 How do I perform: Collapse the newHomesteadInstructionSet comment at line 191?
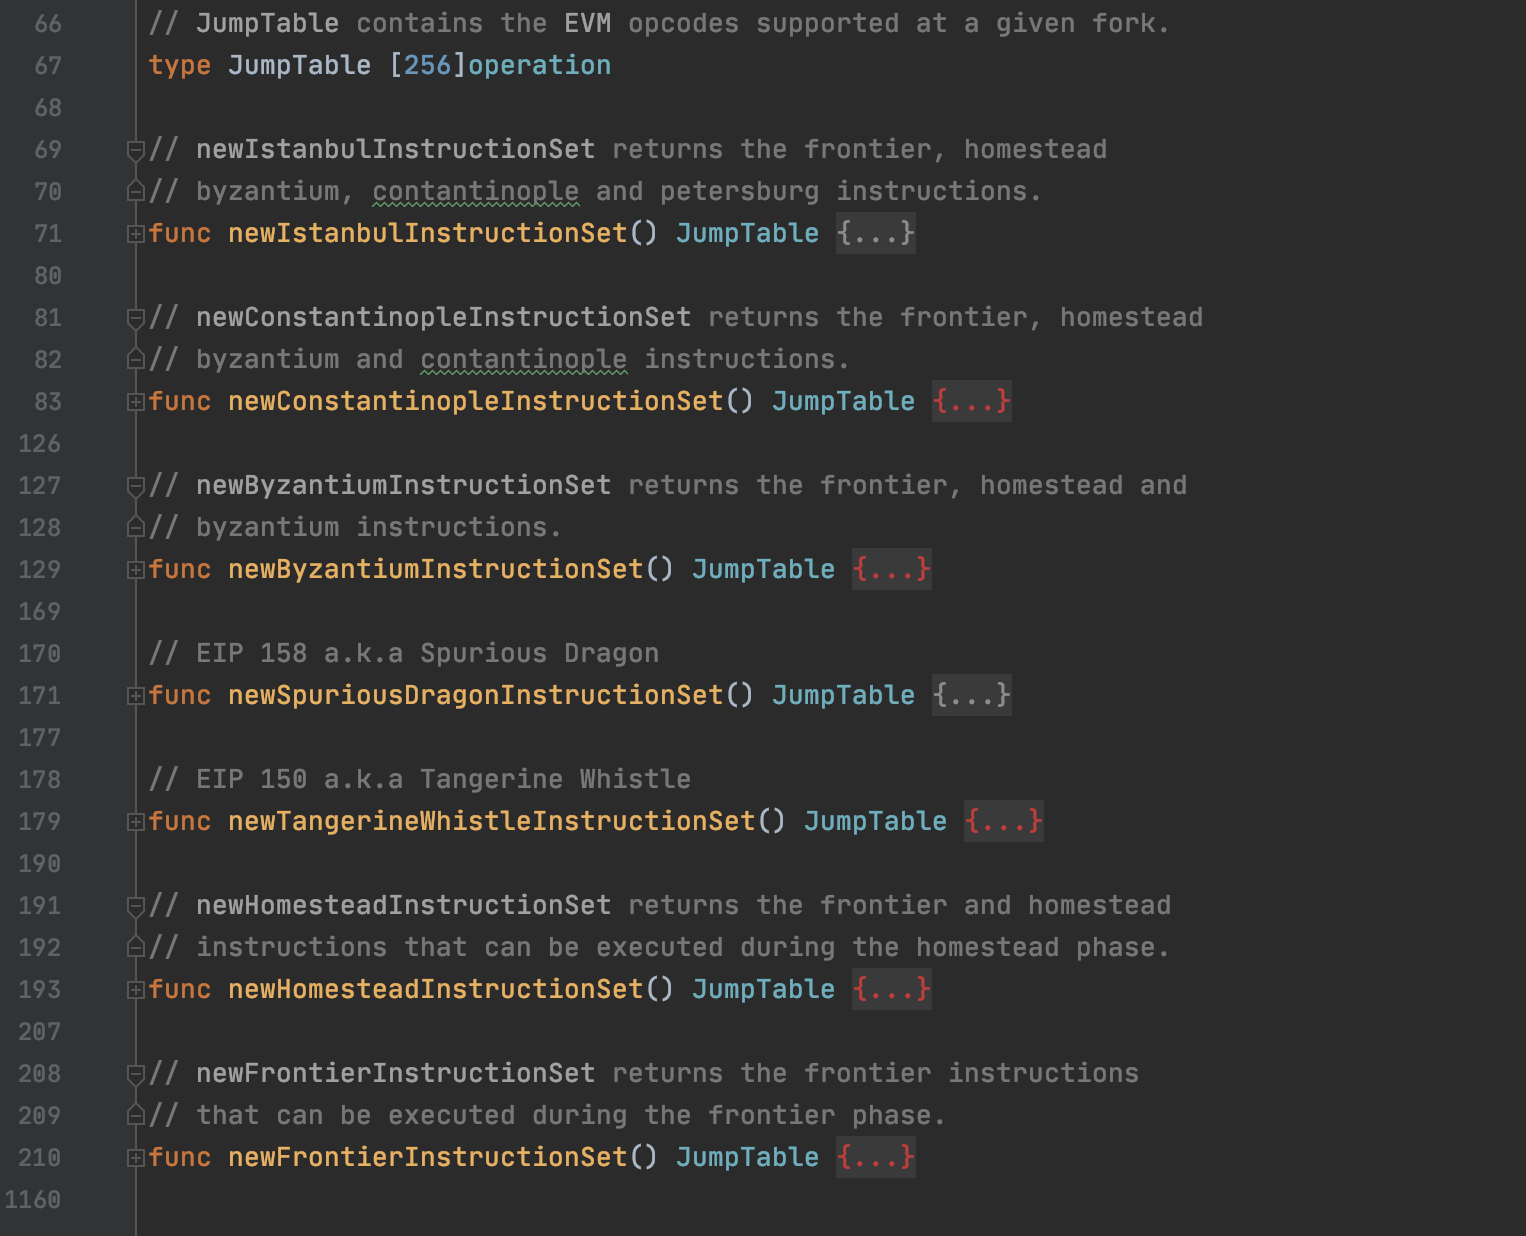[135, 906]
